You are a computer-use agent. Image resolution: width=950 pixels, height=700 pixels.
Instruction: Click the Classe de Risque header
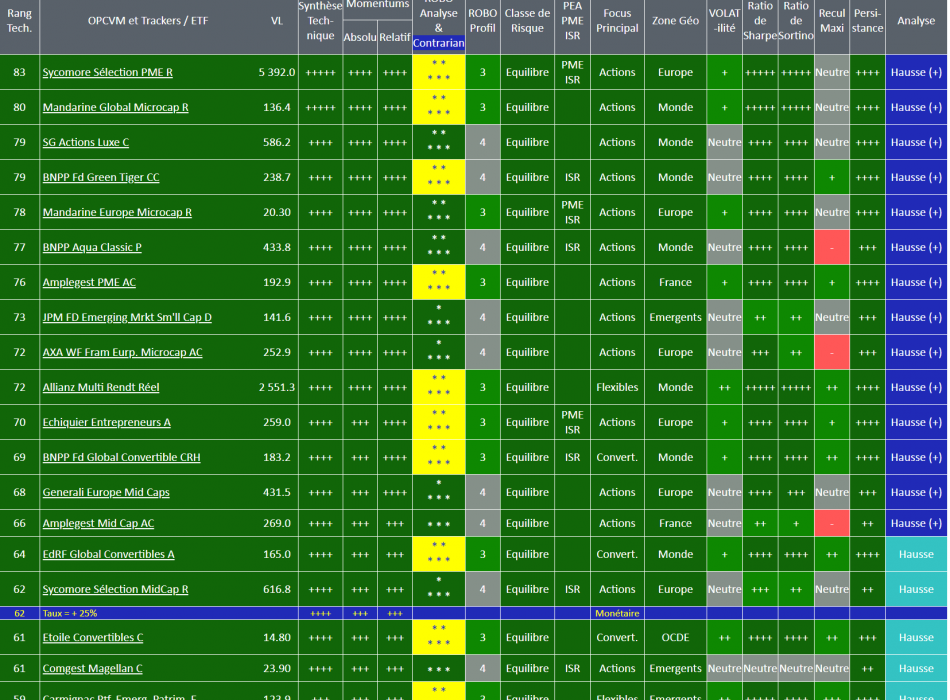tap(527, 21)
